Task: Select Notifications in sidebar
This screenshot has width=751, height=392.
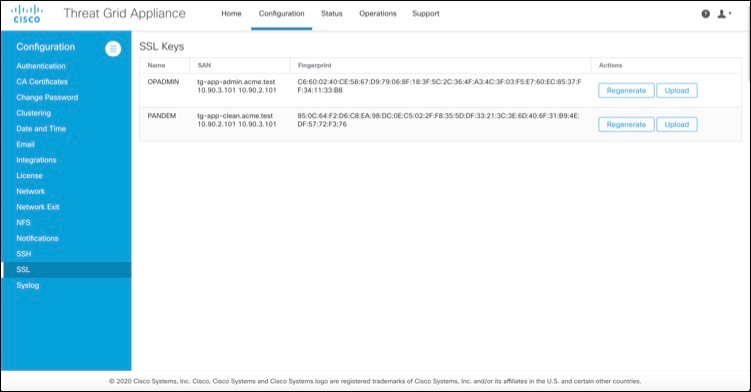Action: tap(37, 238)
